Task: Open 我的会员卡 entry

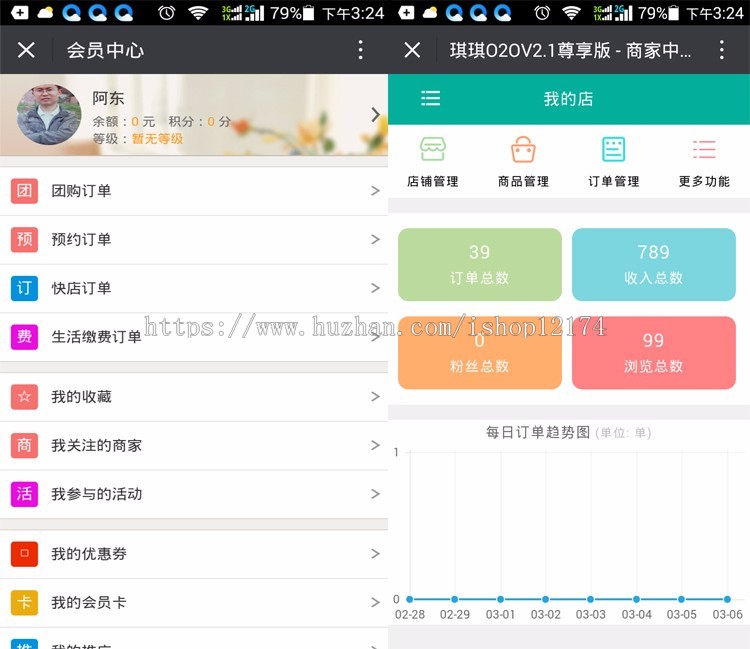Action: click(194, 603)
